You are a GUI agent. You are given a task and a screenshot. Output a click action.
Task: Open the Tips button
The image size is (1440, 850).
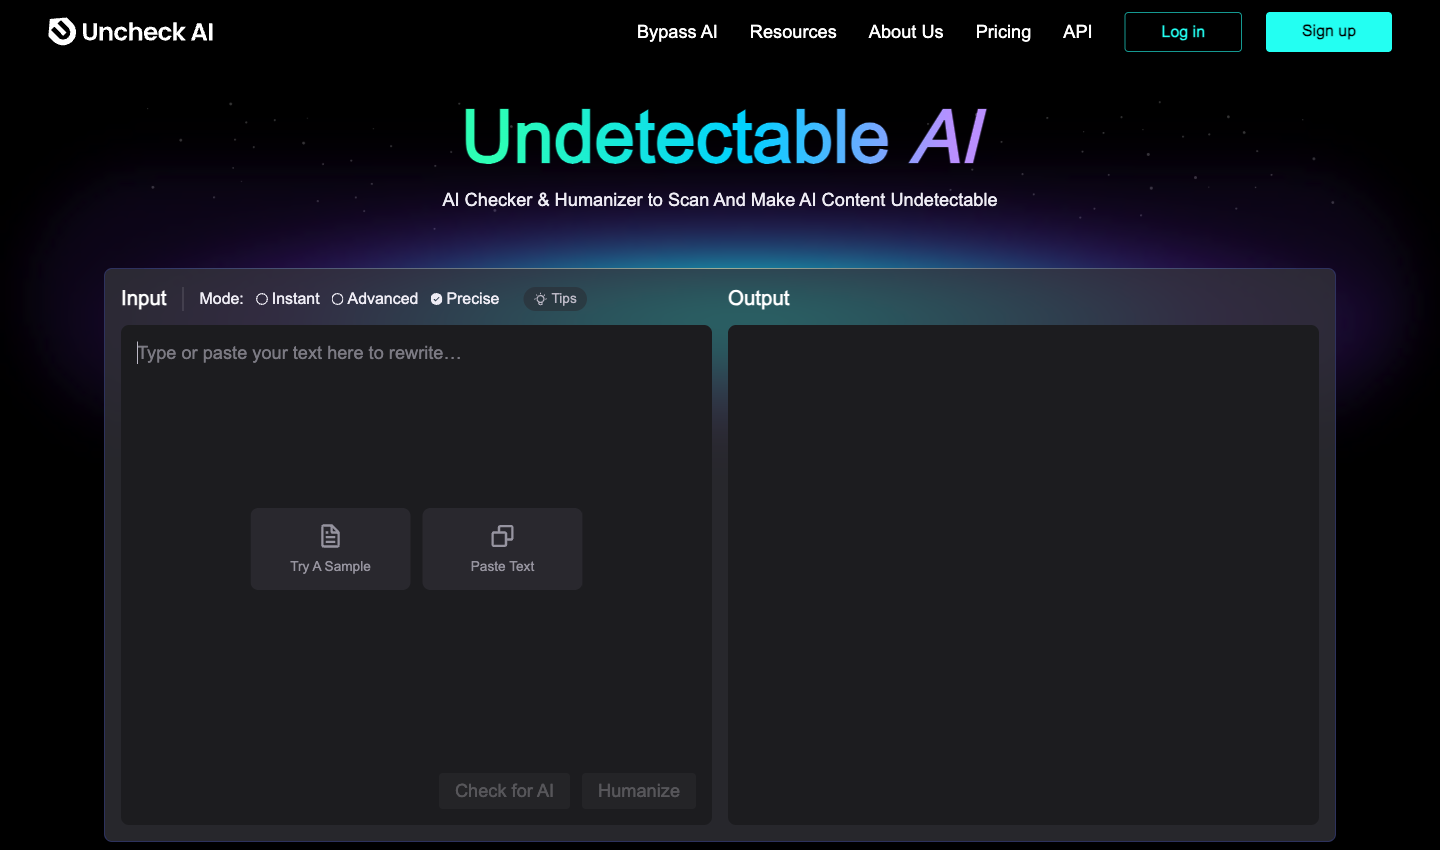pyautogui.click(x=555, y=299)
